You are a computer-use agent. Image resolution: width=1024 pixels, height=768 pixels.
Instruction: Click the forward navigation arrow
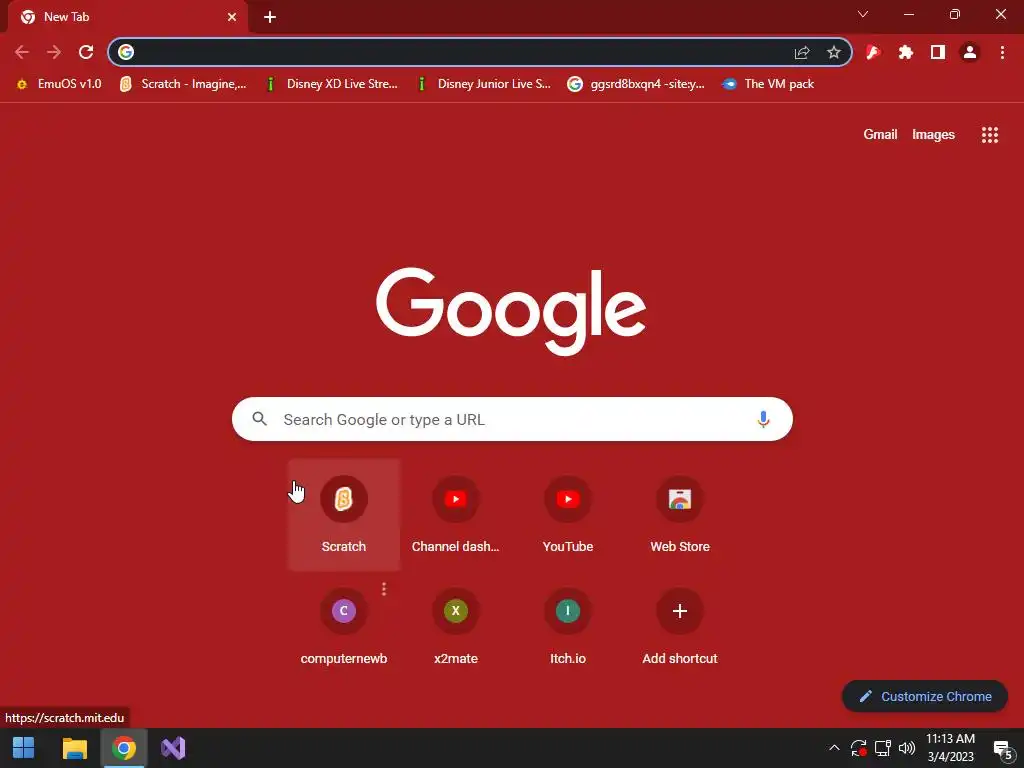[x=54, y=52]
